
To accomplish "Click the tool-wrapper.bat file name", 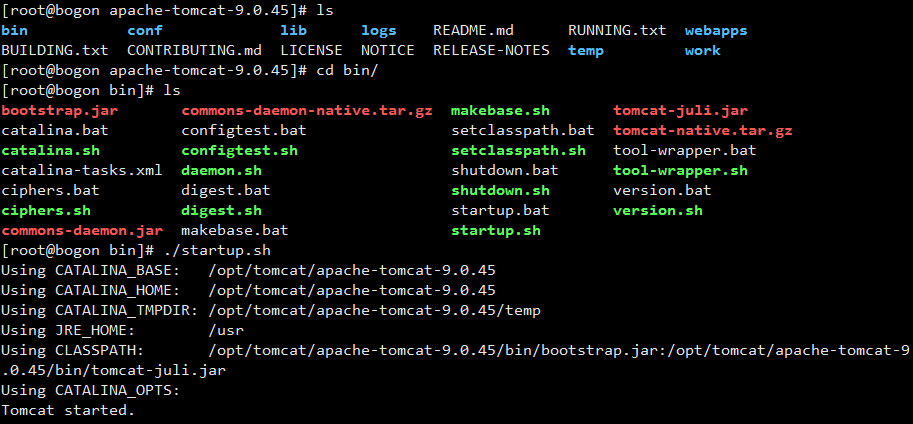I will [685, 150].
